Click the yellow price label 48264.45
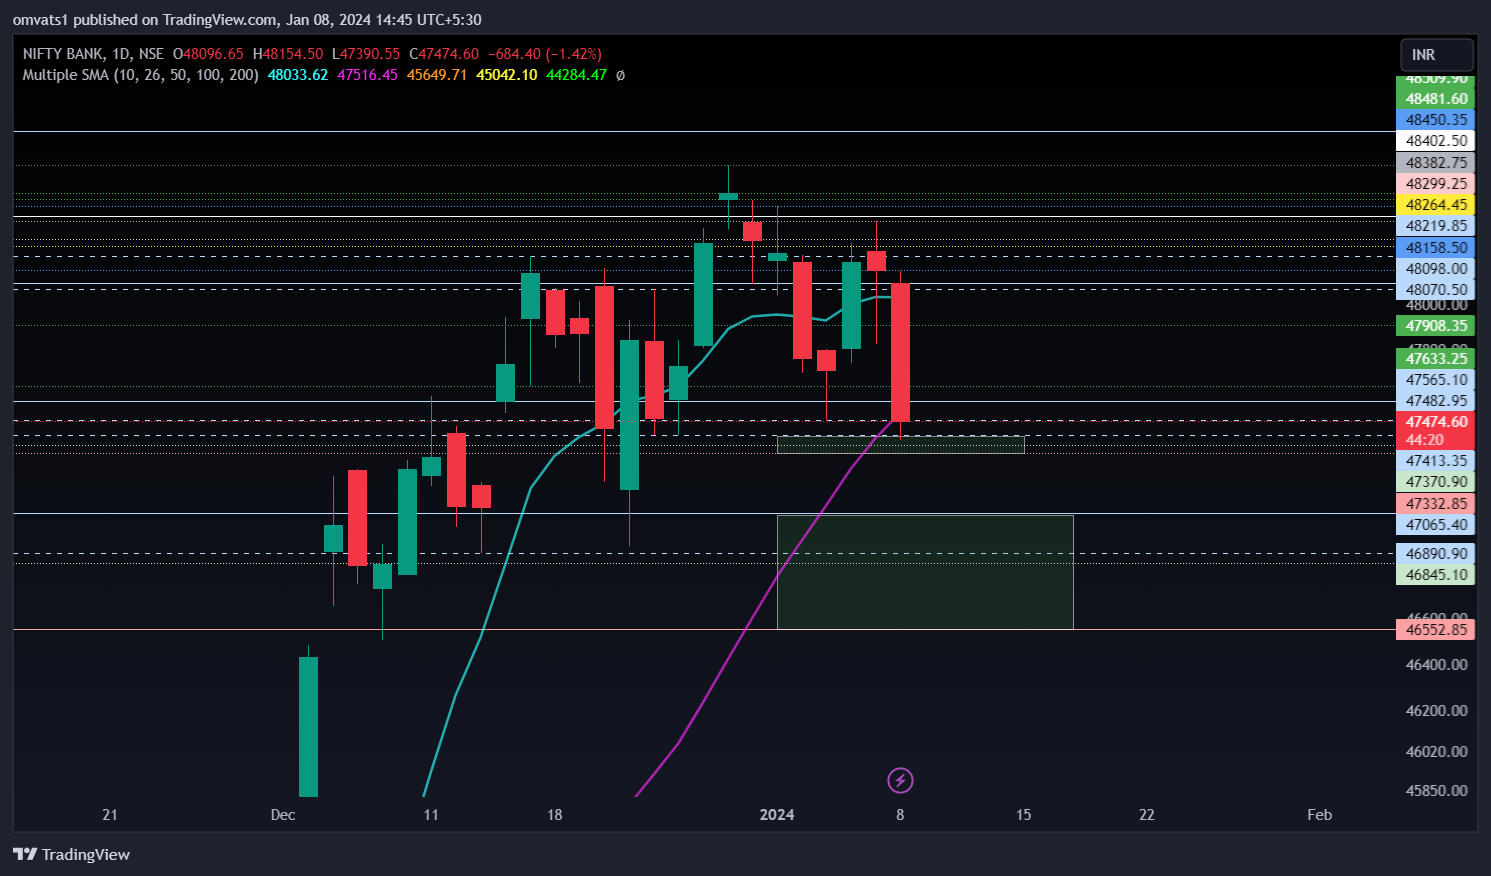 point(1436,205)
